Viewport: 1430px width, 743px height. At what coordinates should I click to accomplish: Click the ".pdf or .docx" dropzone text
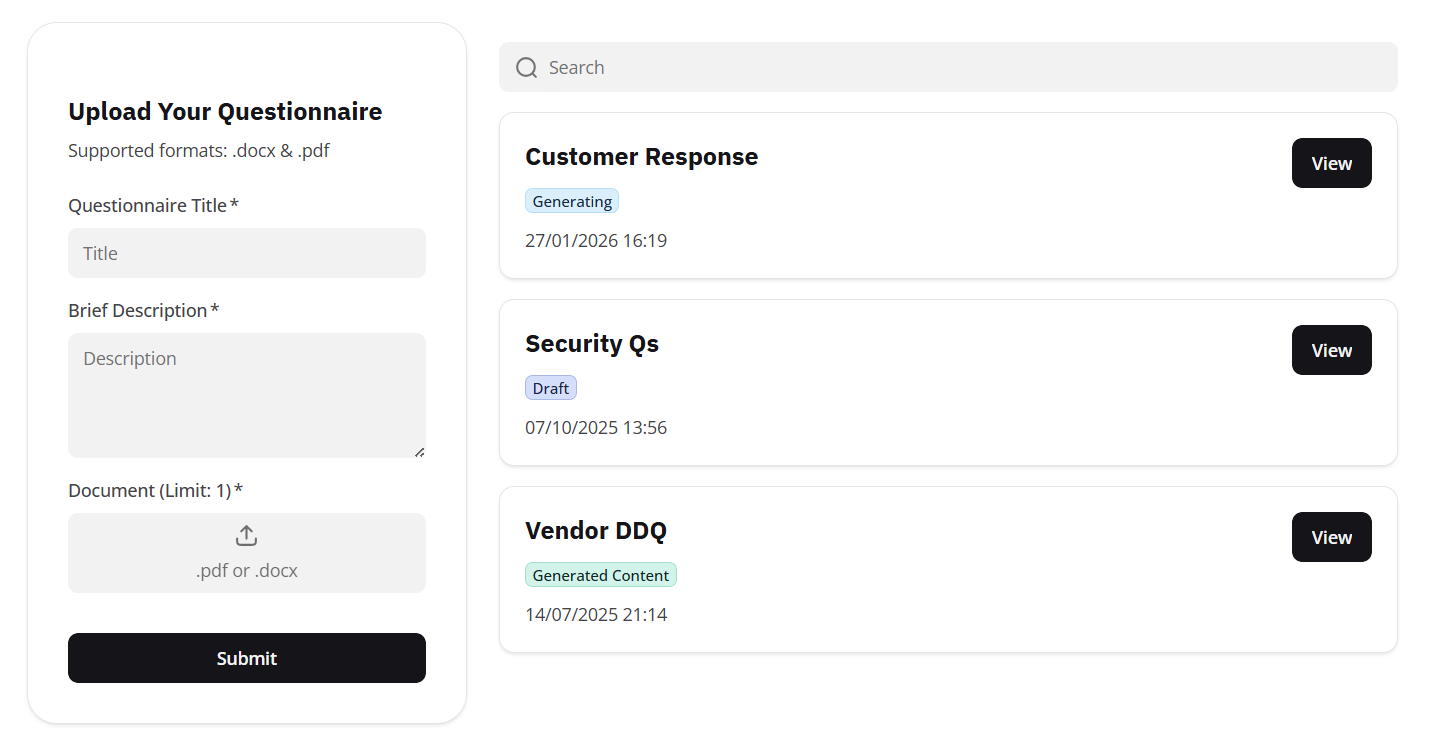click(x=247, y=571)
